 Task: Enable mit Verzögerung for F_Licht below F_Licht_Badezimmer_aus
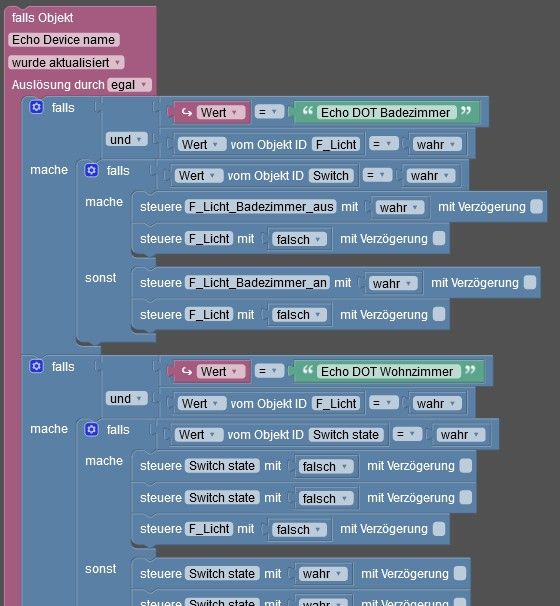coord(439,238)
